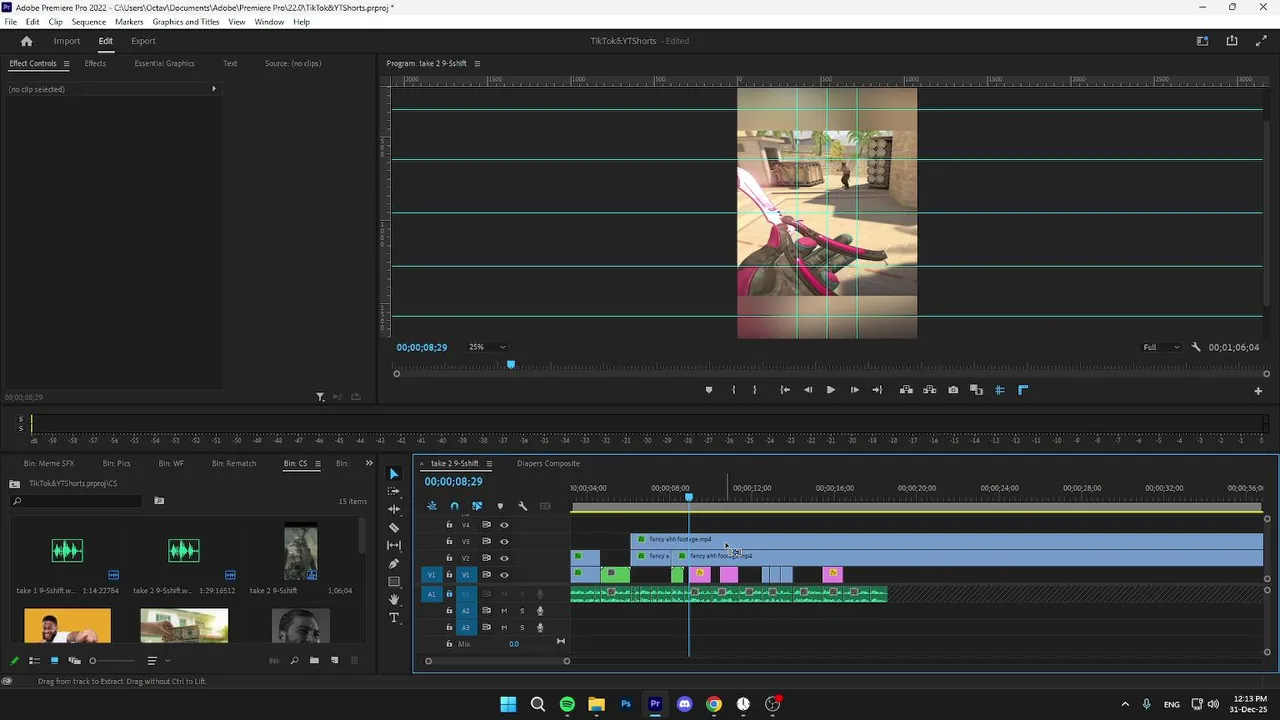The image size is (1280, 720).
Task: Select the Track Select Forward tool
Action: pos(394,491)
